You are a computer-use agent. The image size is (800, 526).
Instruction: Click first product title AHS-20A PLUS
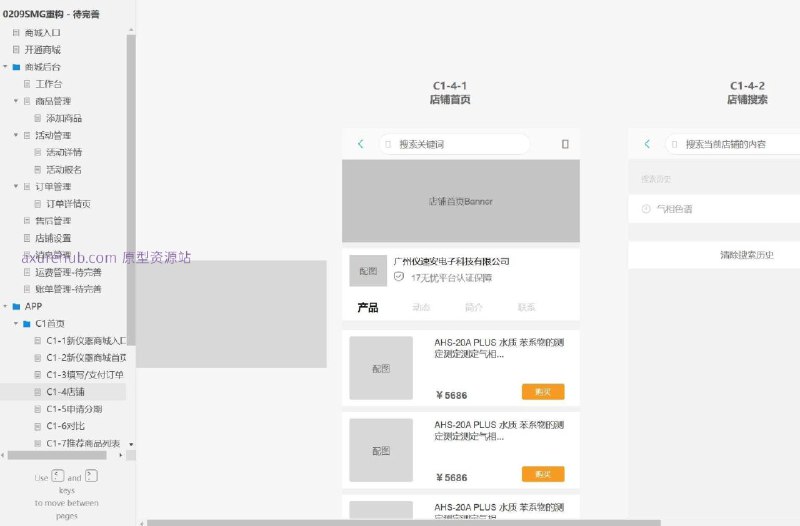click(x=499, y=348)
